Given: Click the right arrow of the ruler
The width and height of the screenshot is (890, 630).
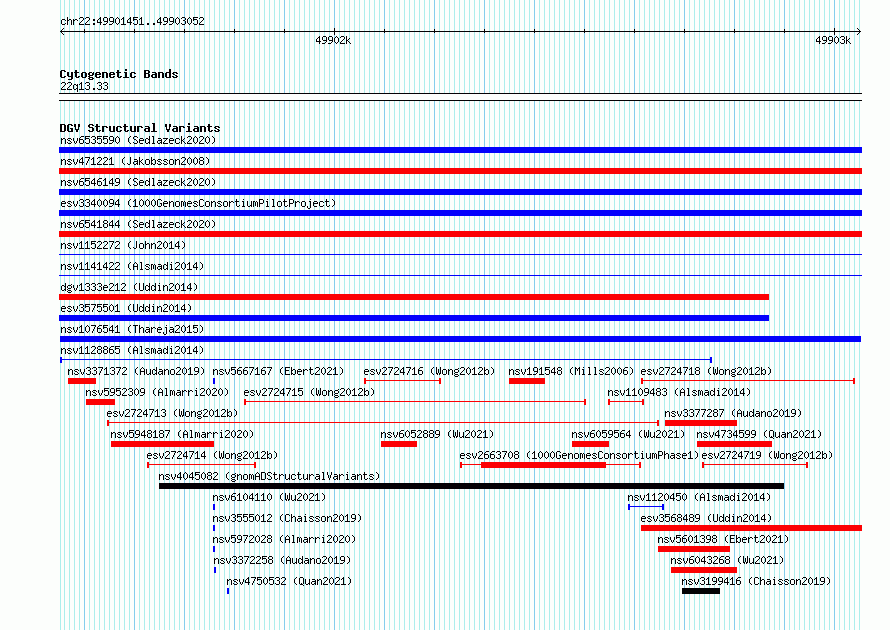Looking at the screenshot, I should (859, 32).
